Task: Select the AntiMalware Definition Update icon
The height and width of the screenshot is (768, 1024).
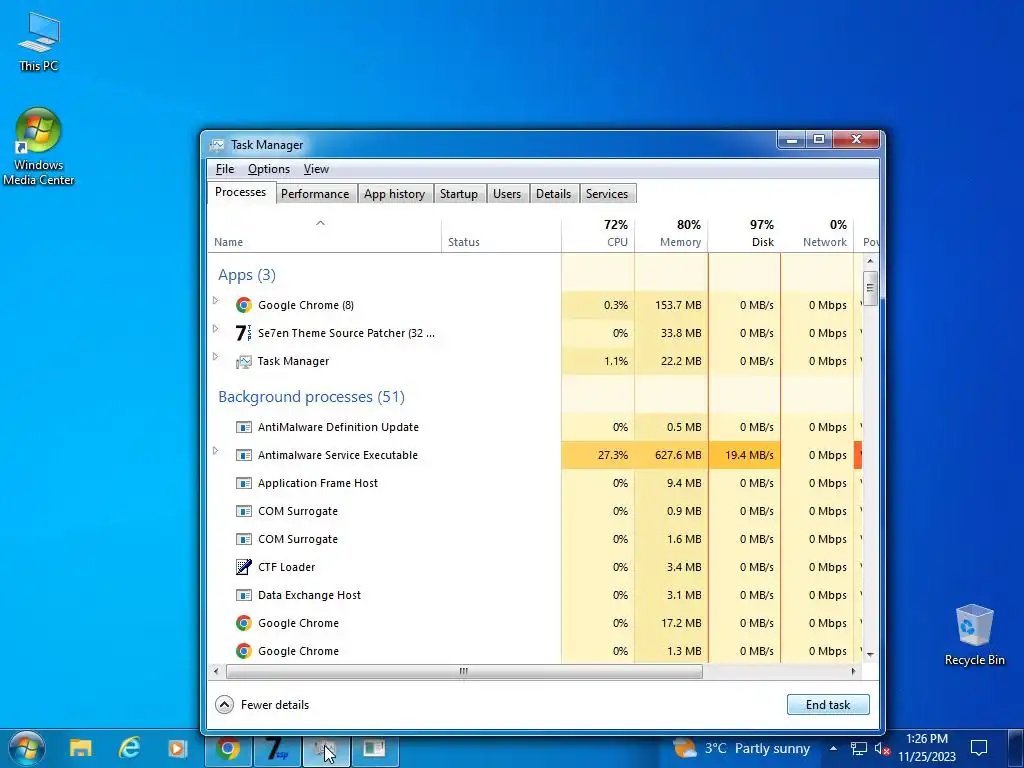Action: [244, 427]
